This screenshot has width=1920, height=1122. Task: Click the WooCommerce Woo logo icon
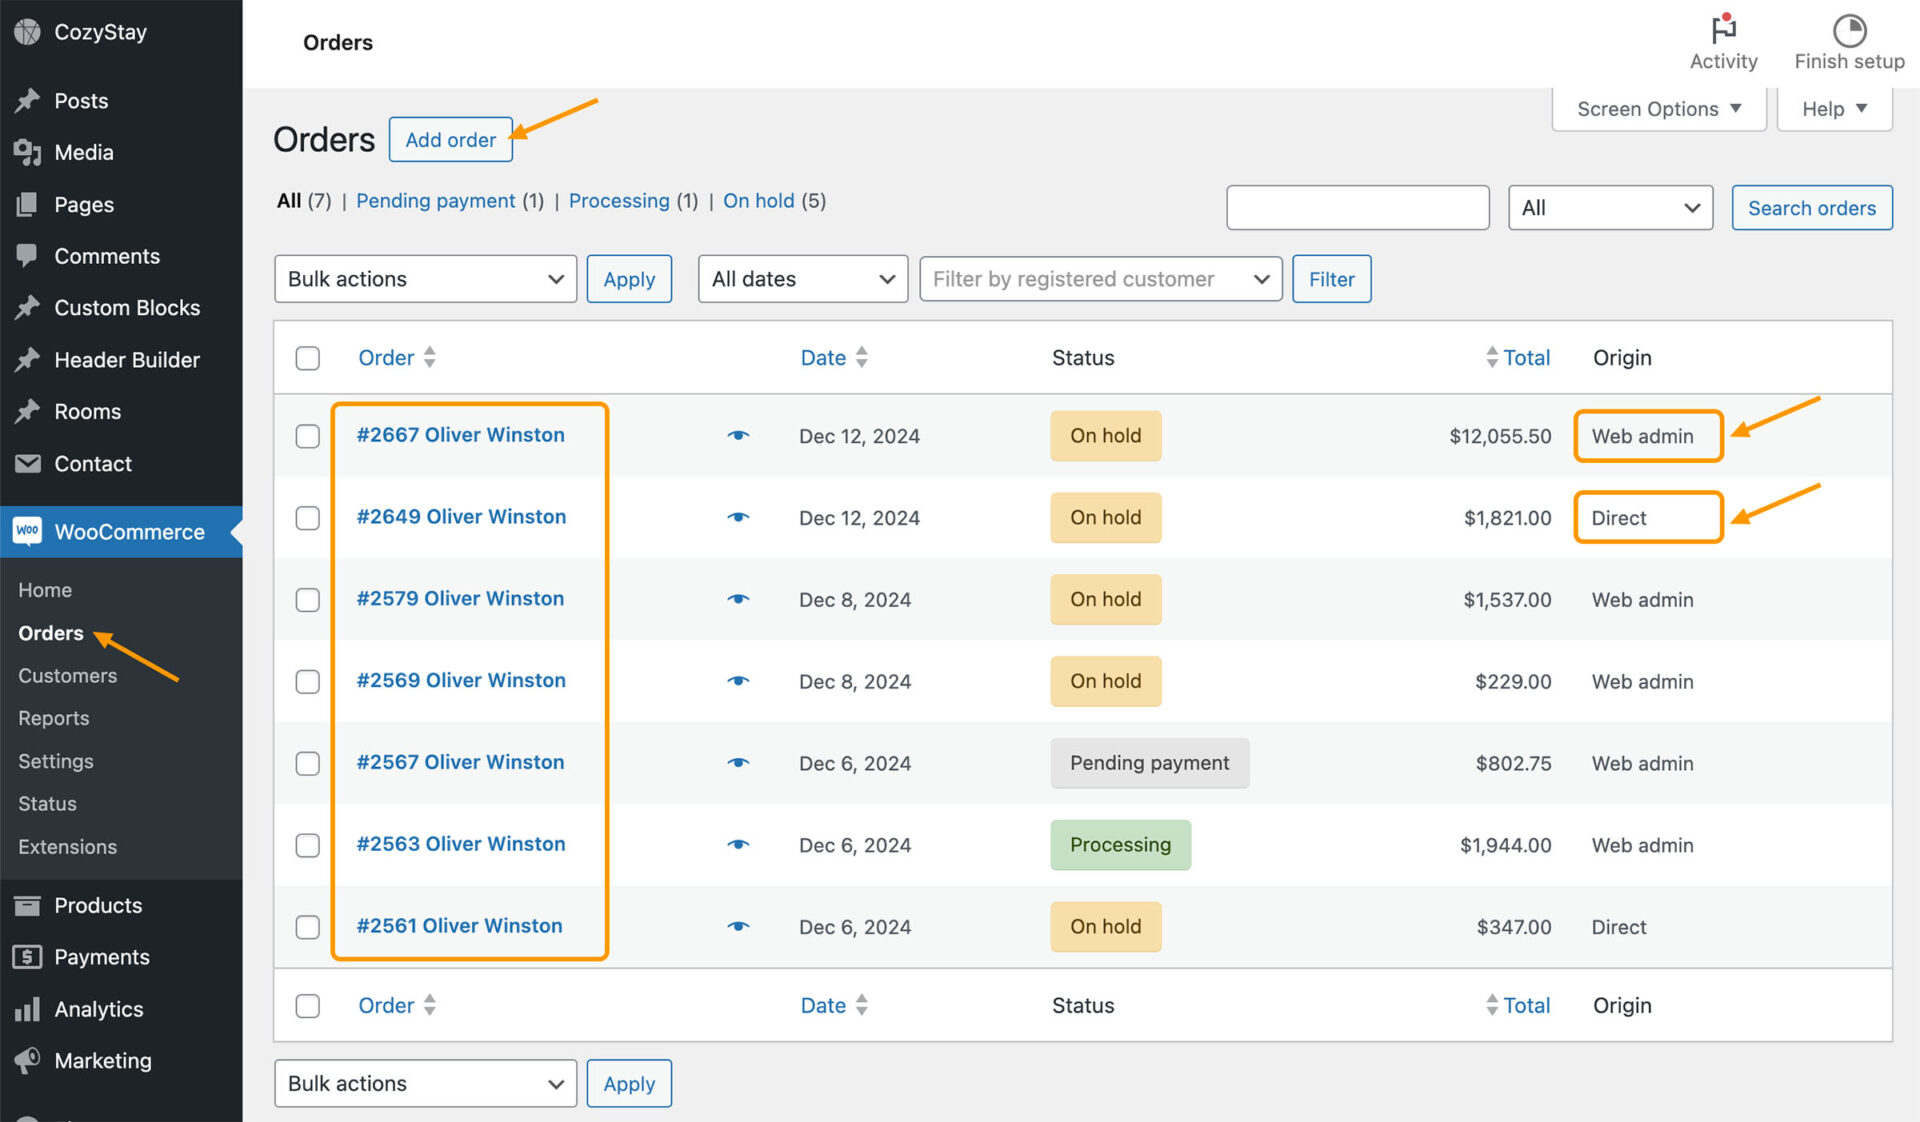[x=28, y=531]
